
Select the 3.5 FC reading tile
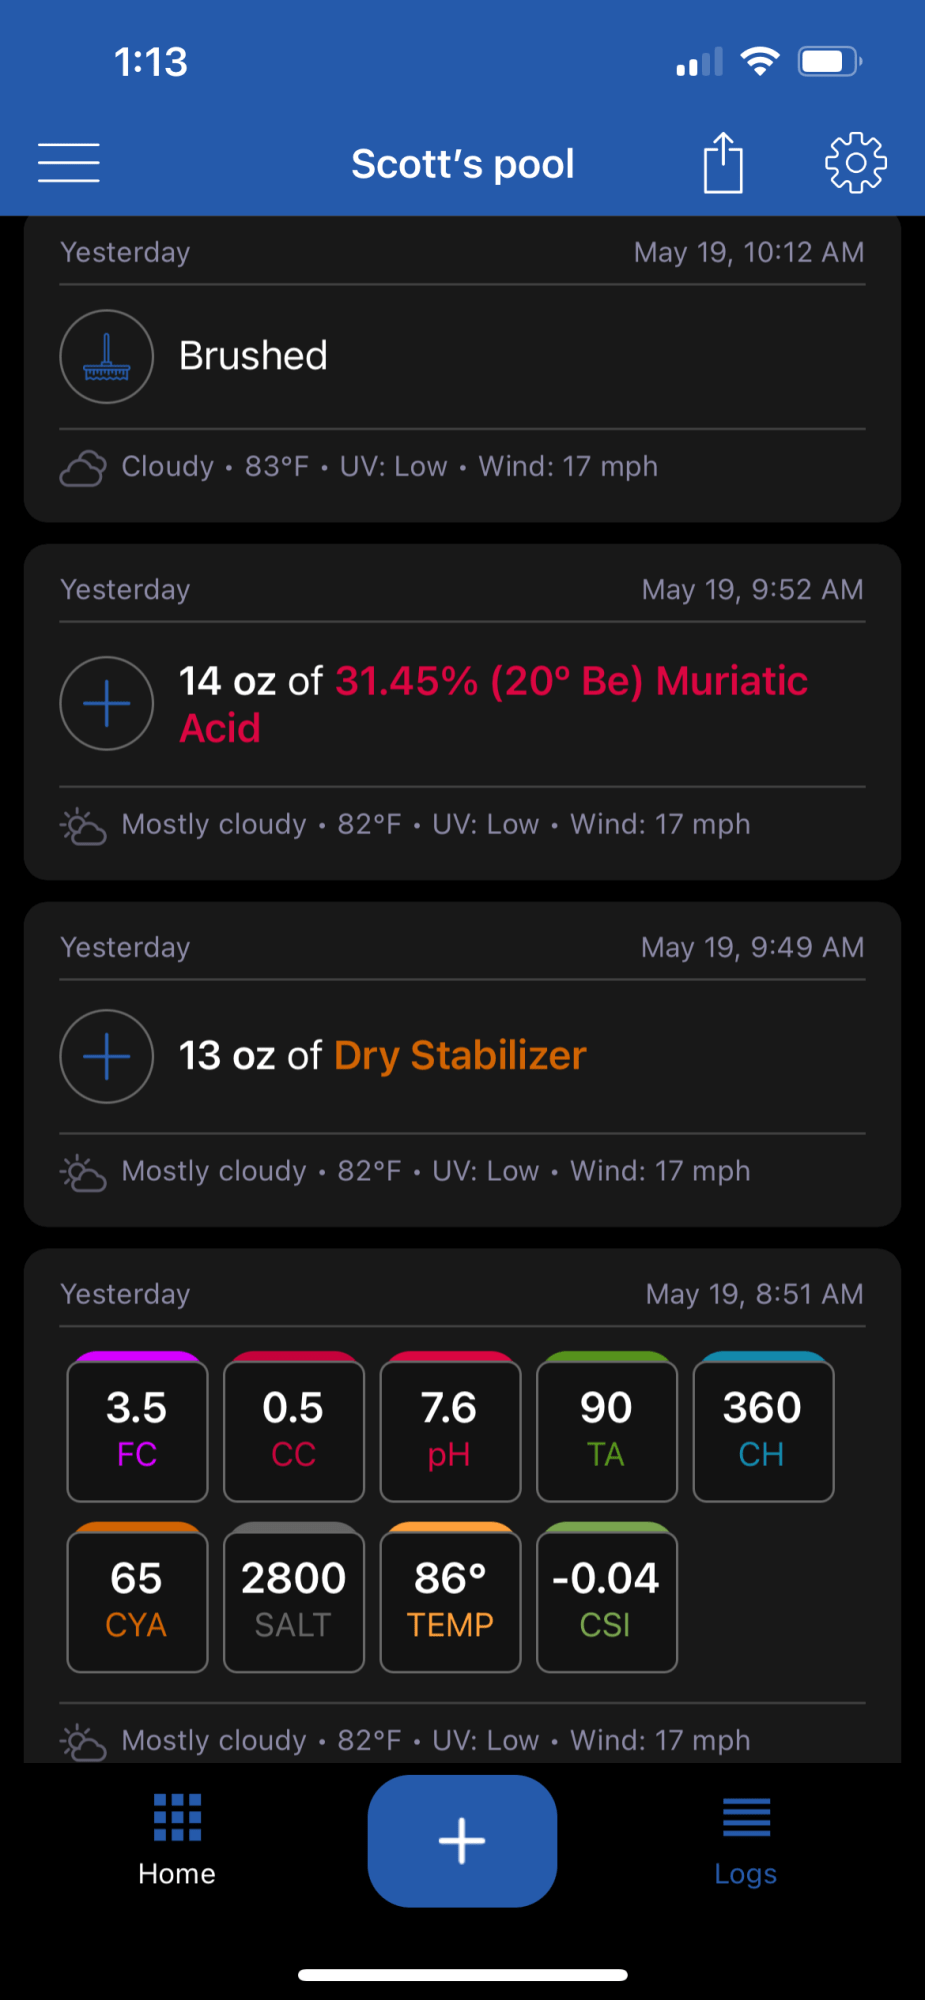point(137,1427)
